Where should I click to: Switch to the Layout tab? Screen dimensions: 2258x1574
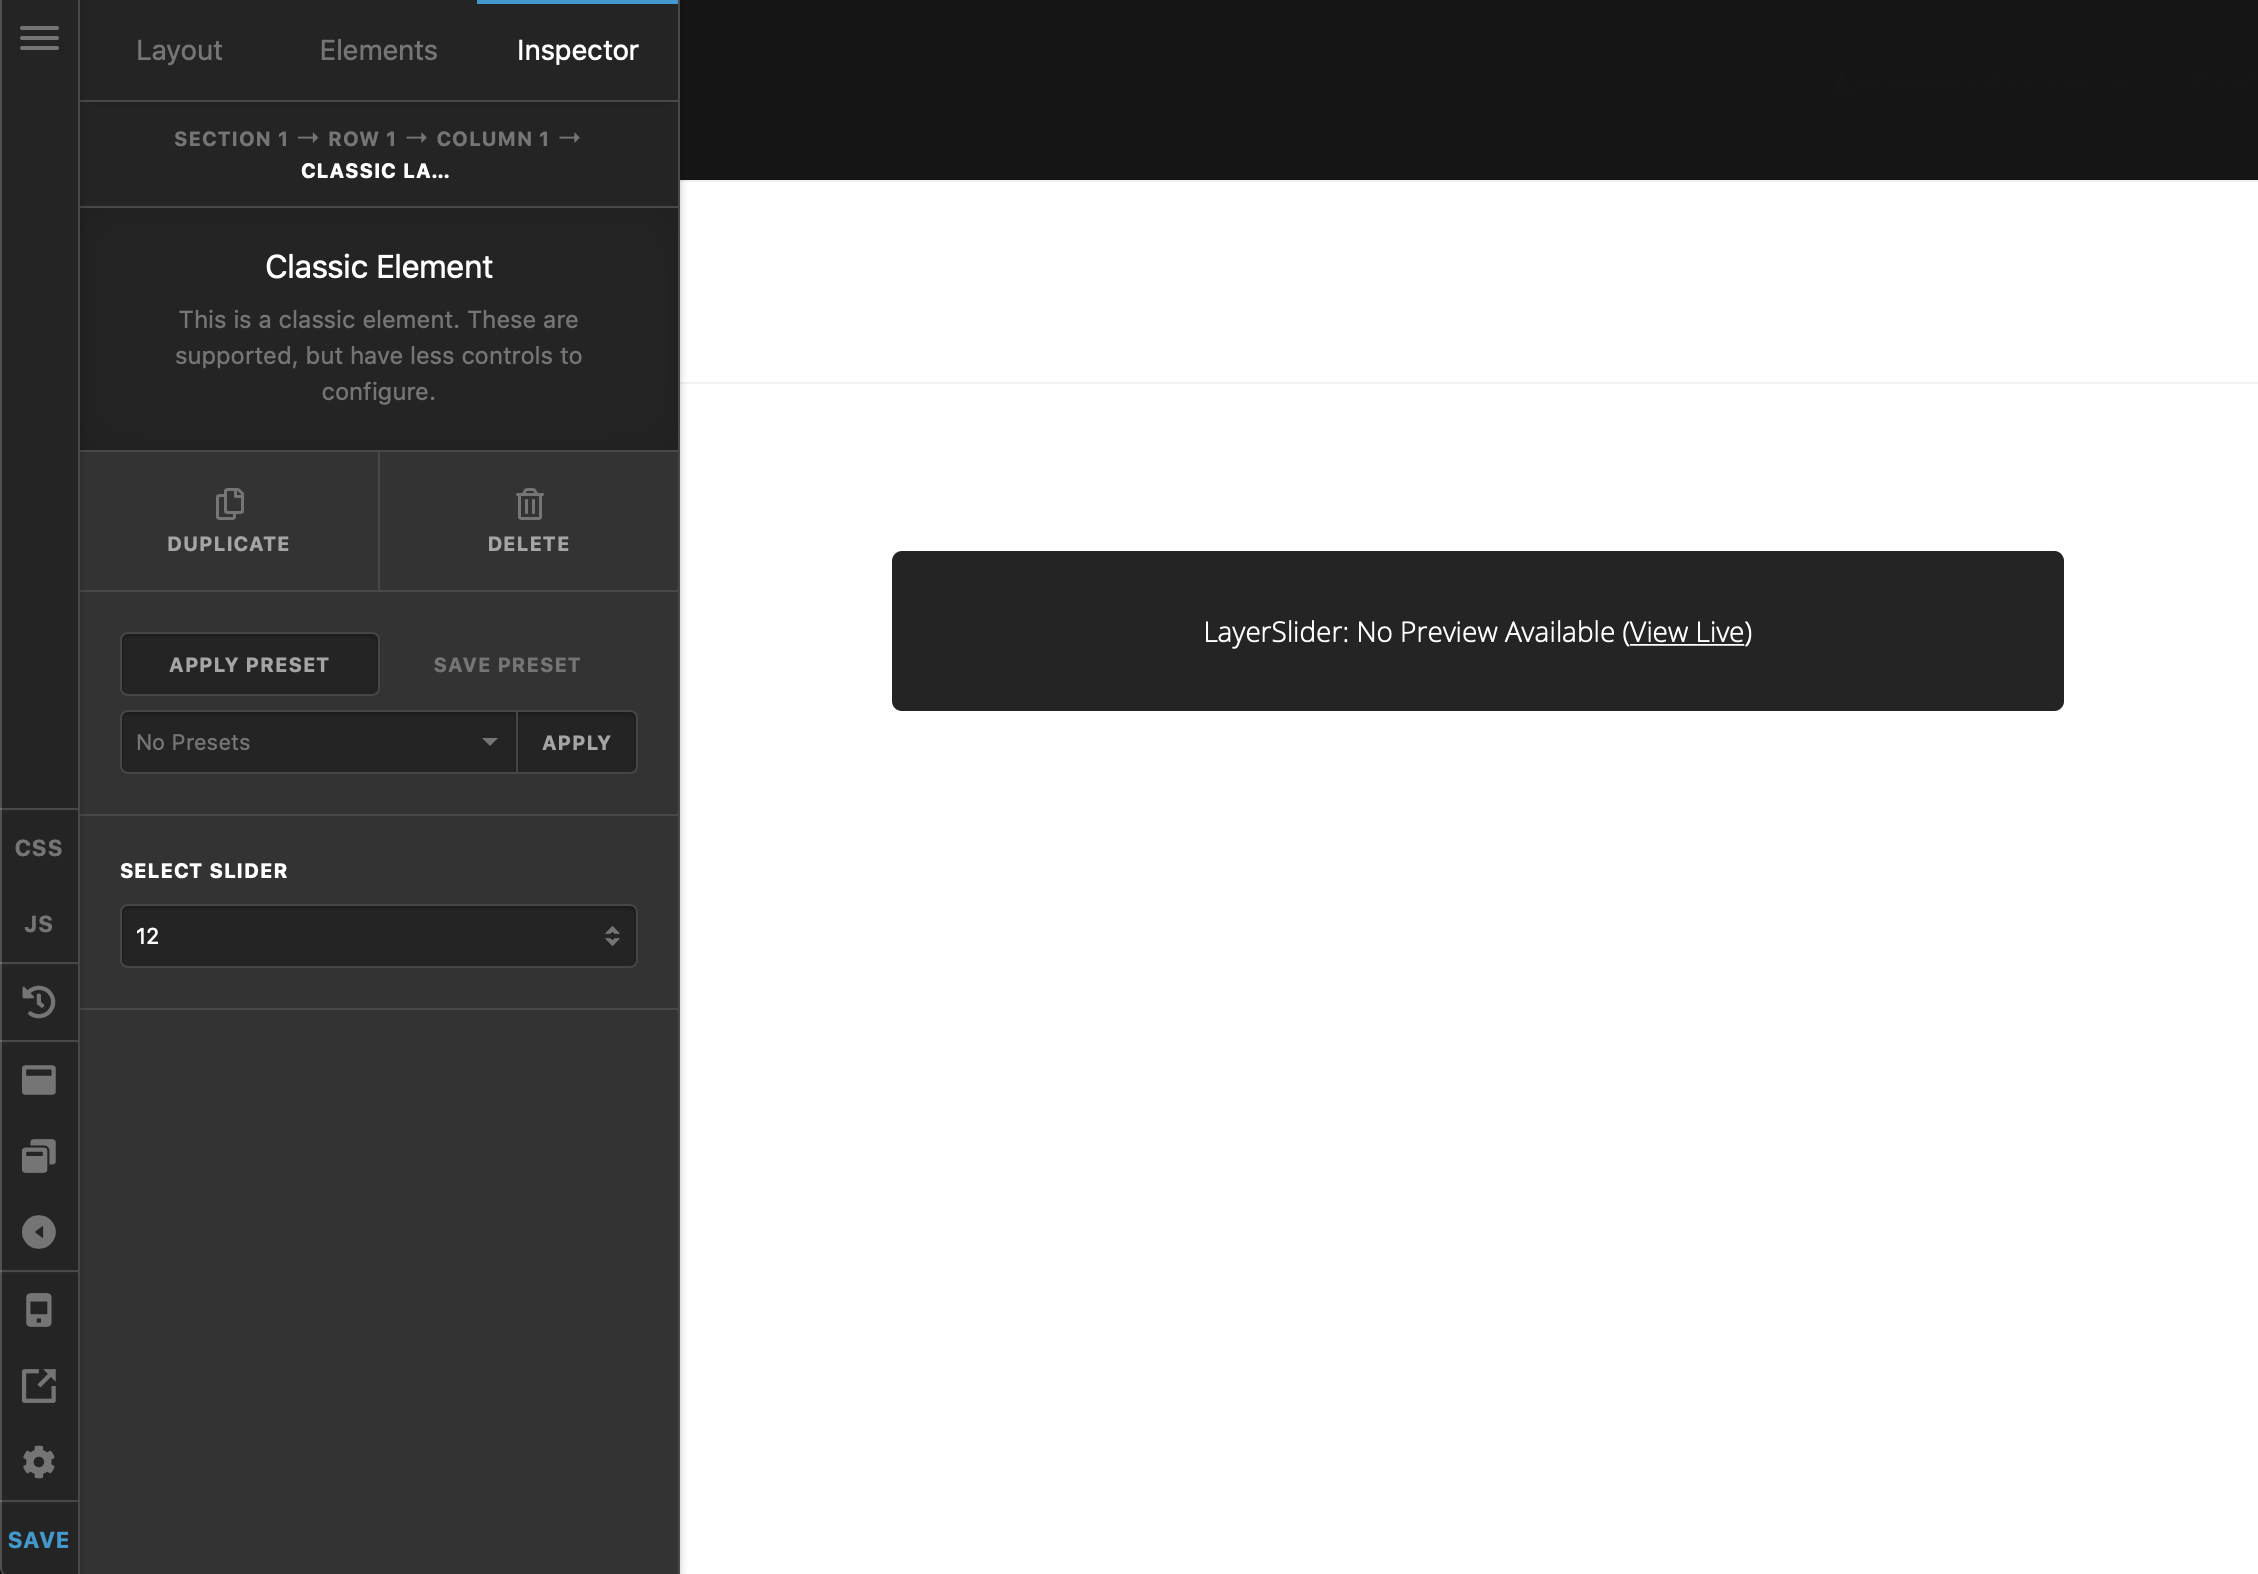pyautogui.click(x=179, y=50)
